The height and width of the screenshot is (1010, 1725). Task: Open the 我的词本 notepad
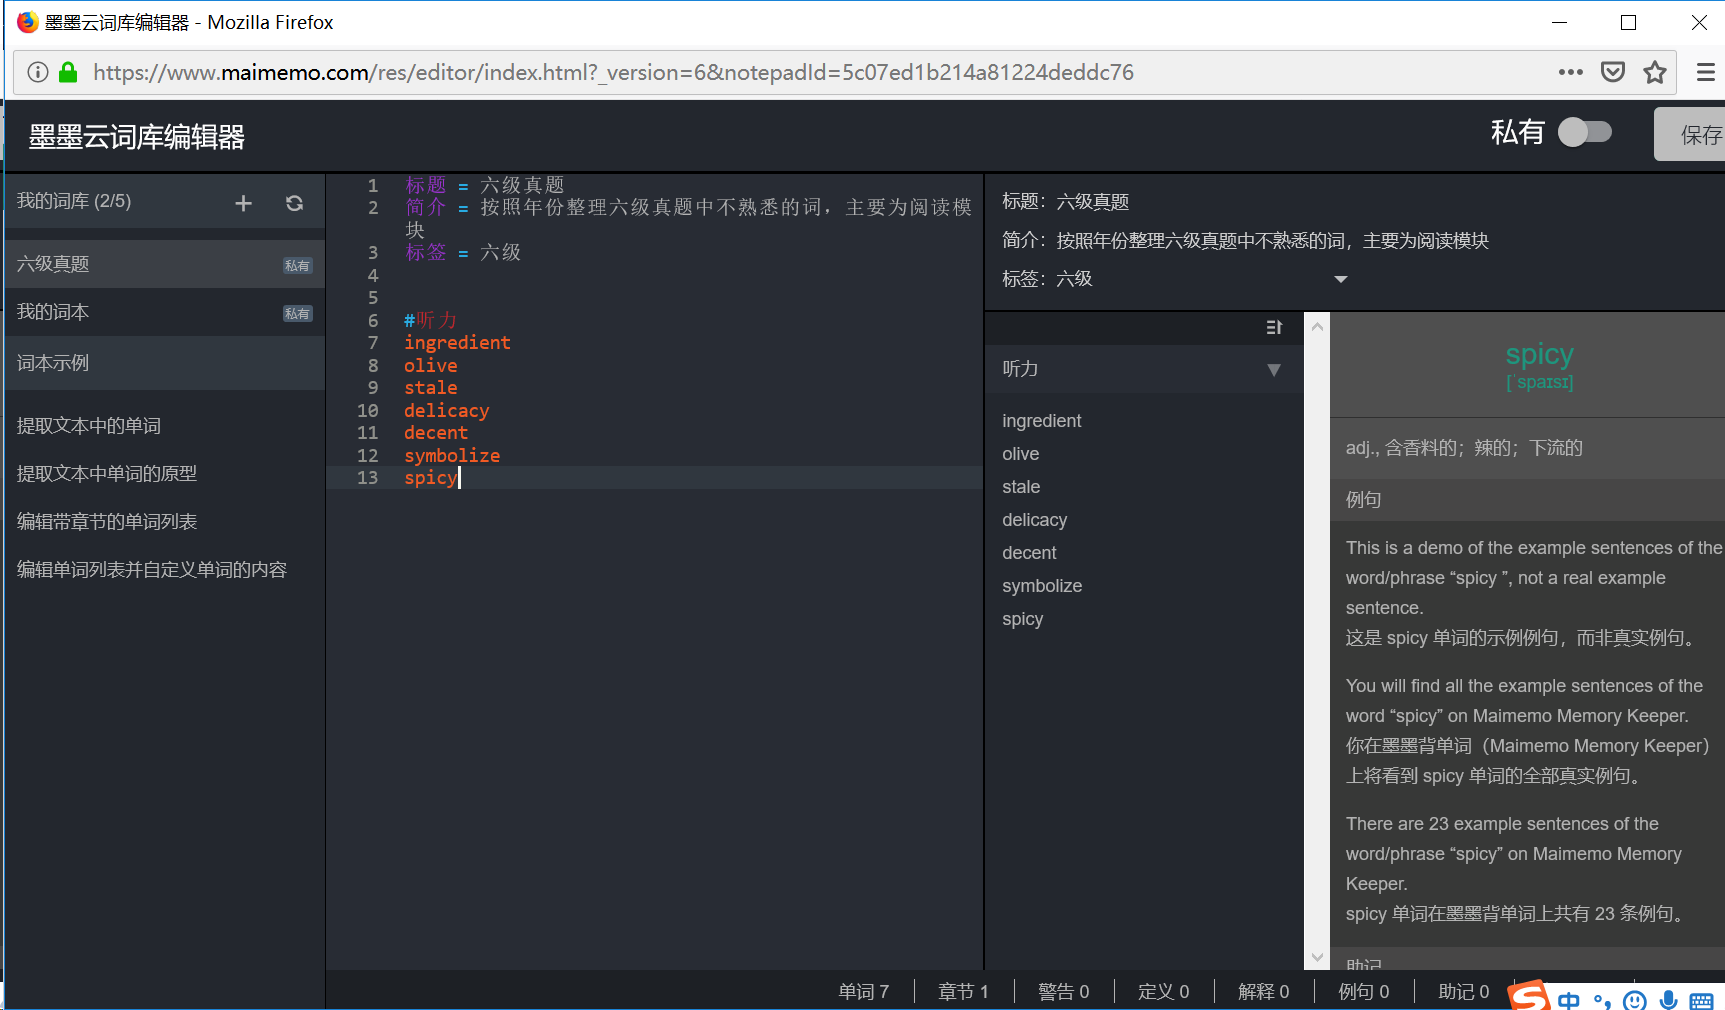point(165,312)
